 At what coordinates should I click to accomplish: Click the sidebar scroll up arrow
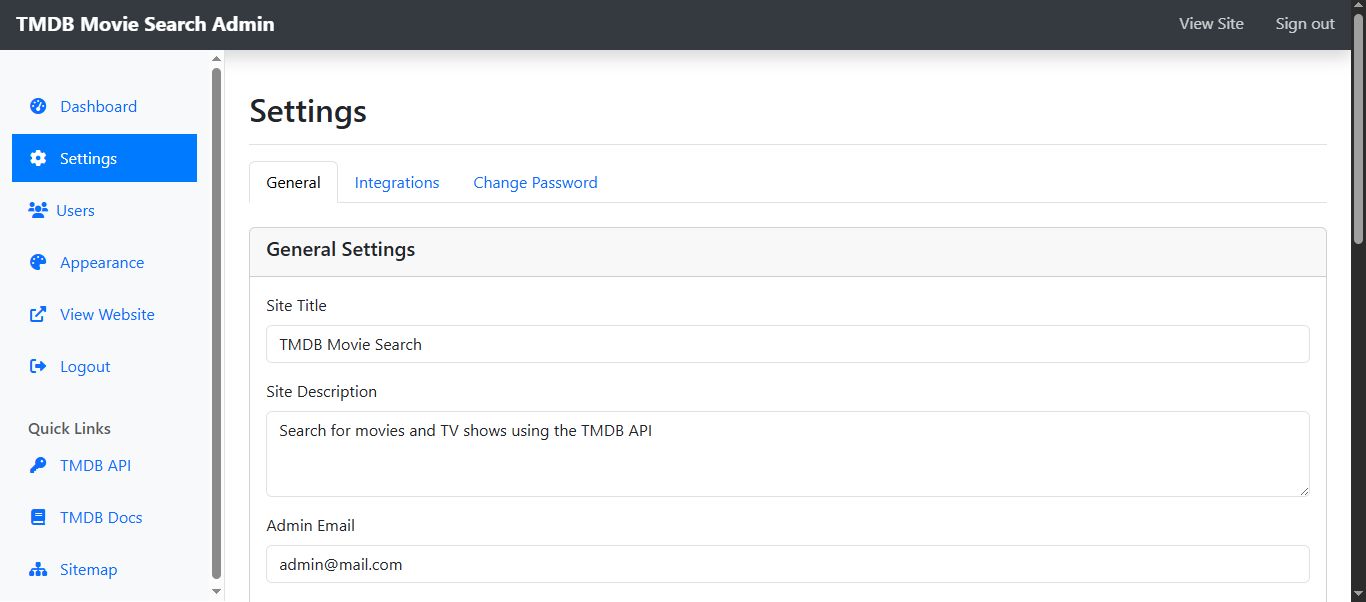tap(217, 60)
